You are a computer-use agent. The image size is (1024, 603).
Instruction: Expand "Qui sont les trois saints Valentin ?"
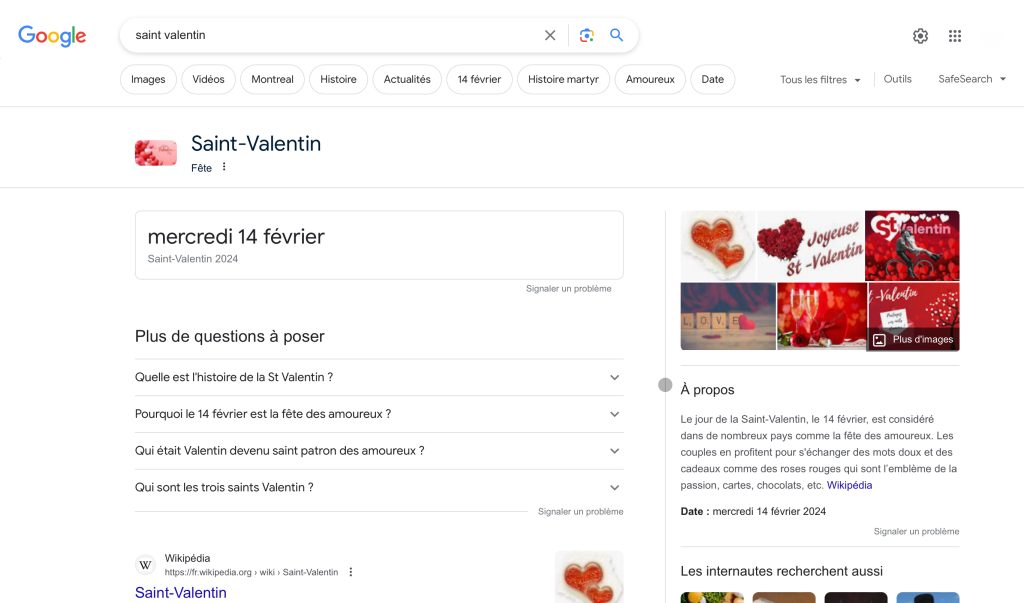378,487
